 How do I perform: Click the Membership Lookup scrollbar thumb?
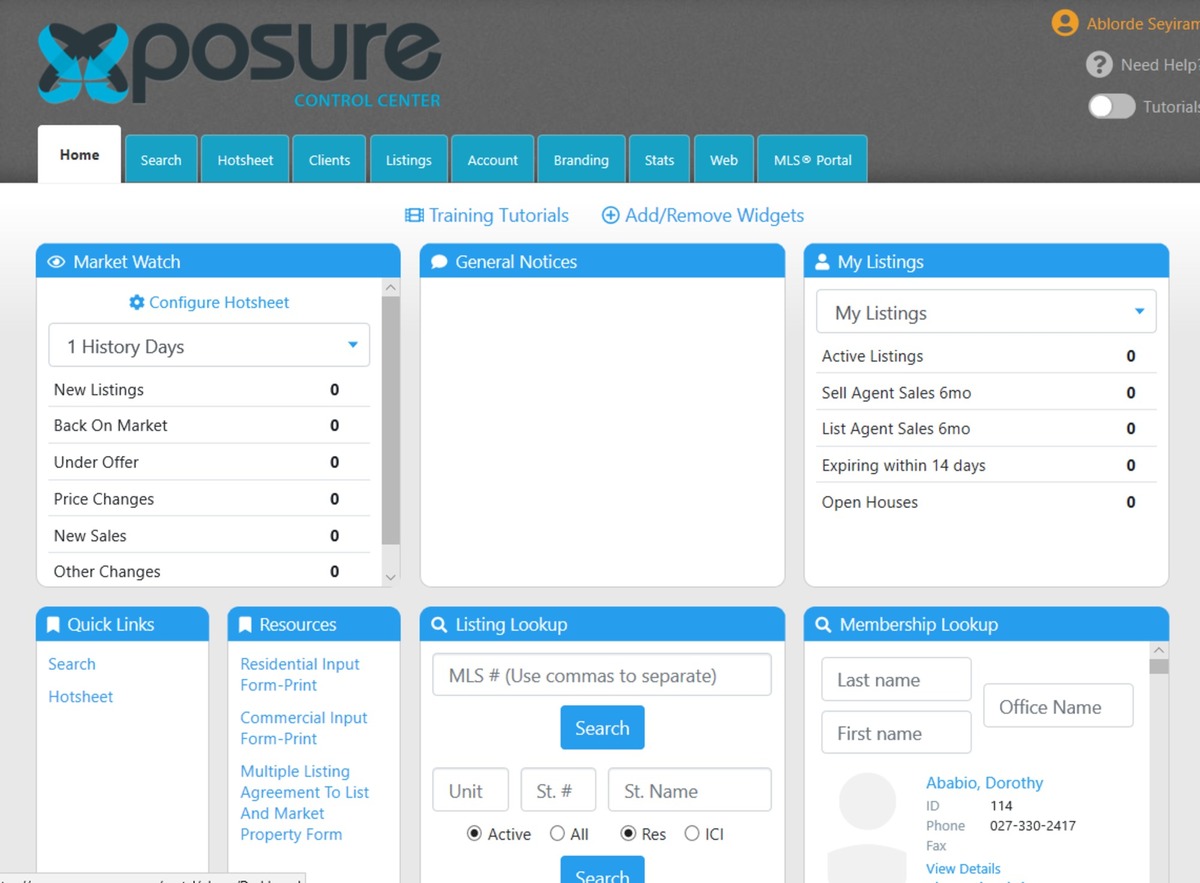(x=1158, y=666)
